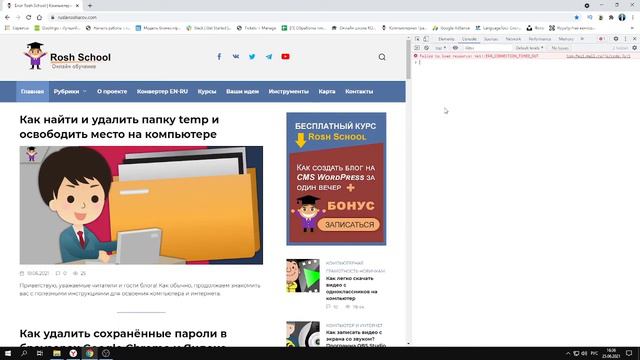640x360 pixels.
Task: Click the red error count badge
Action: coord(601,39)
